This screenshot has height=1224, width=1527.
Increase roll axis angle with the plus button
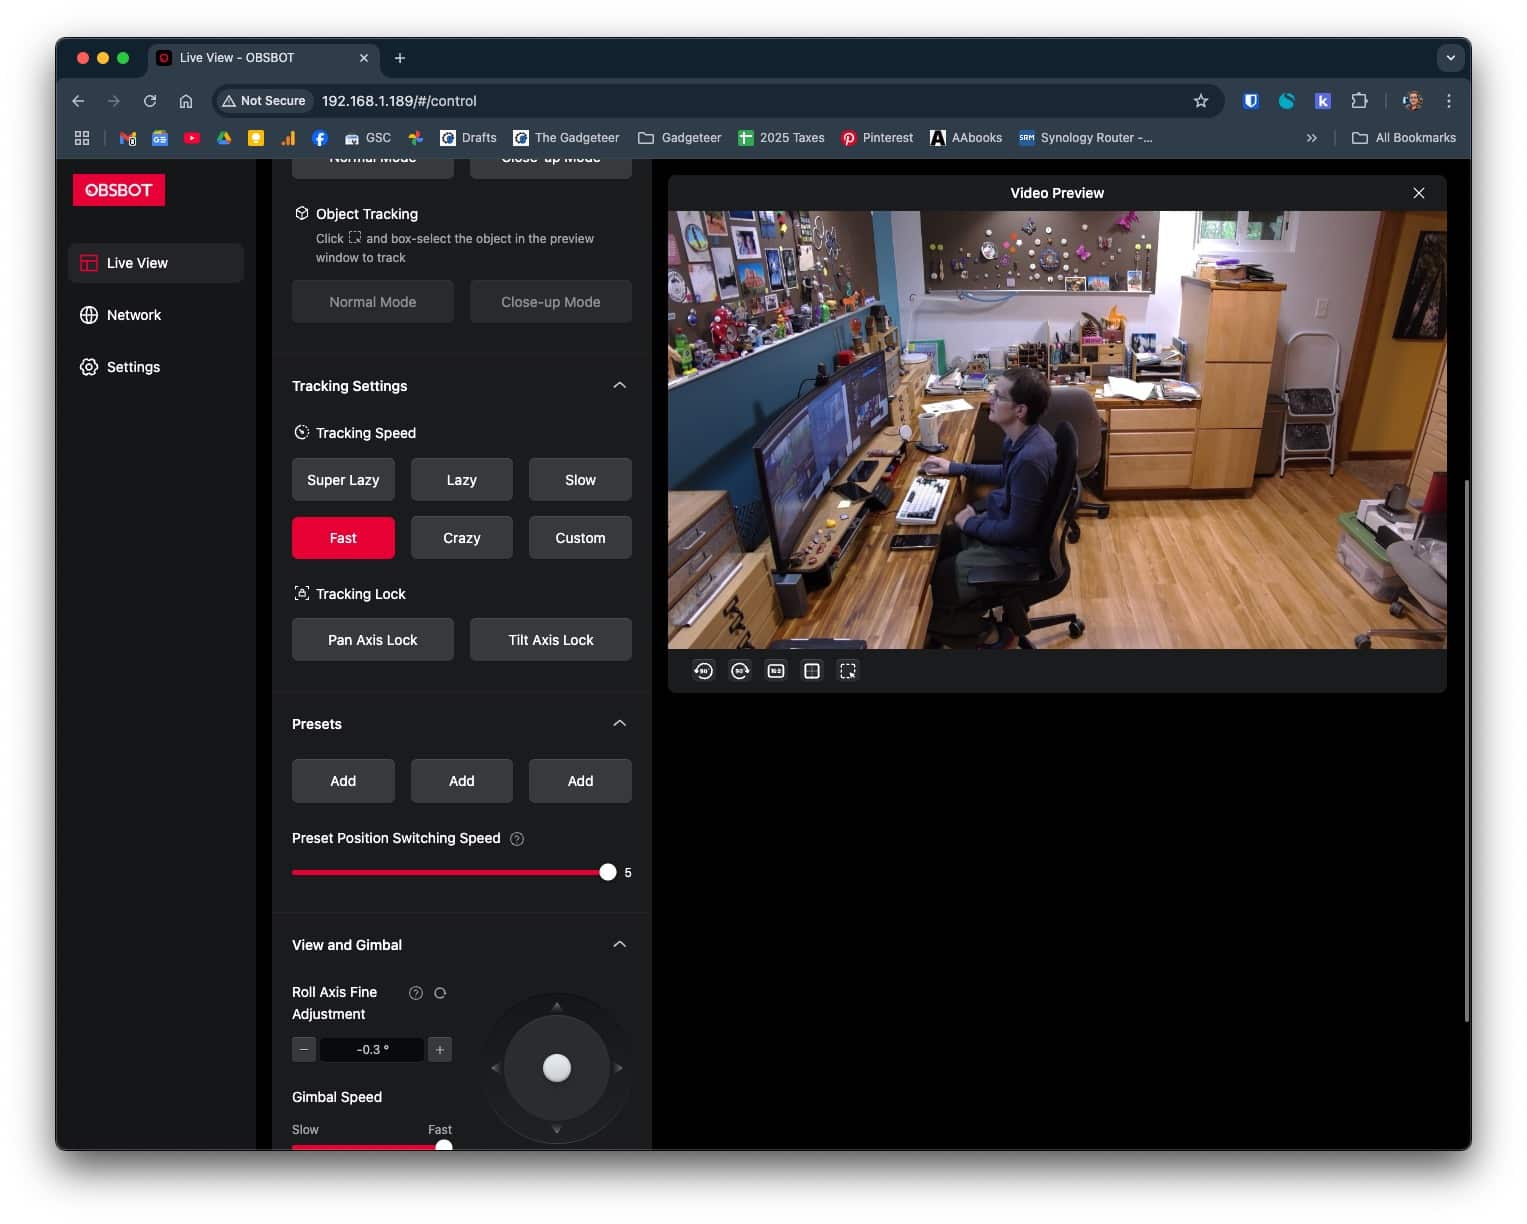(439, 1050)
